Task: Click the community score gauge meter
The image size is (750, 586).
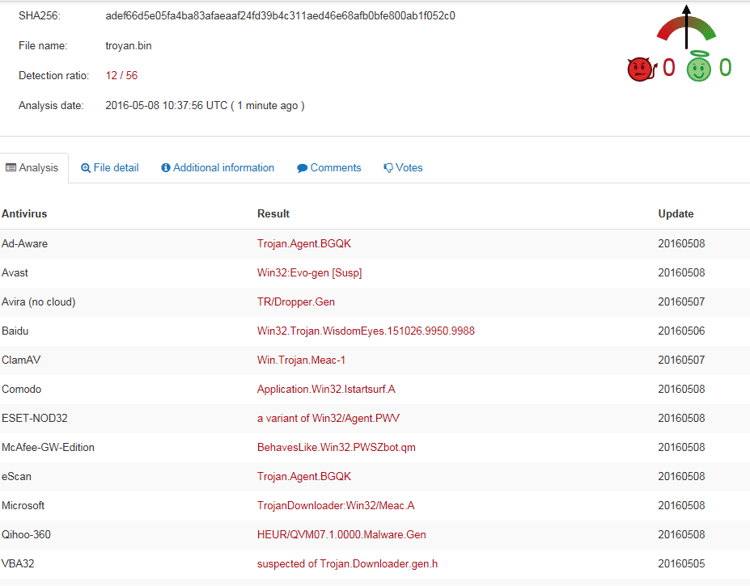Action: point(686,30)
